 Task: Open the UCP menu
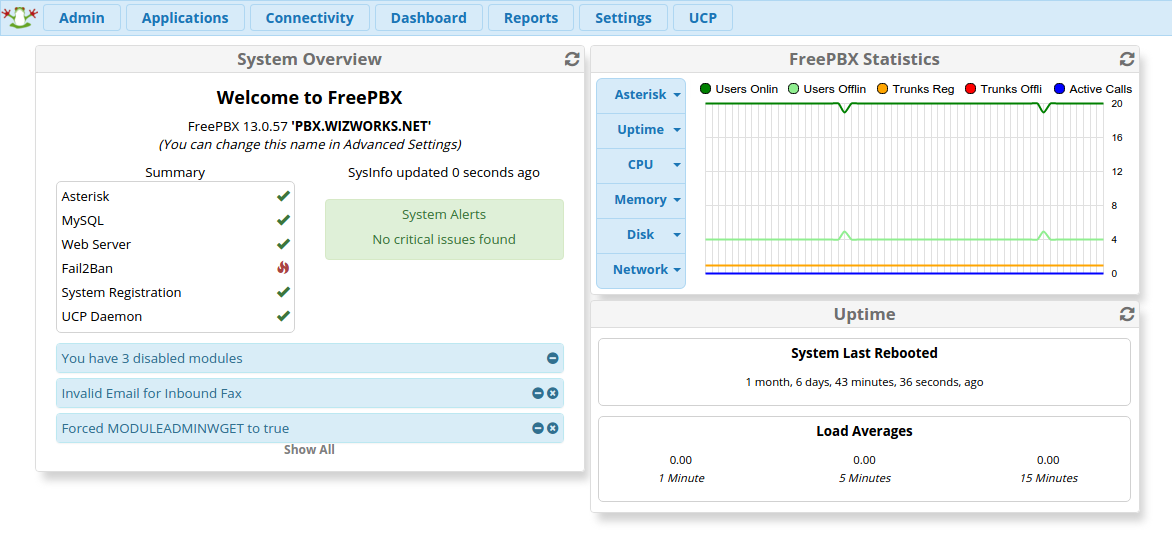coord(703,18)
